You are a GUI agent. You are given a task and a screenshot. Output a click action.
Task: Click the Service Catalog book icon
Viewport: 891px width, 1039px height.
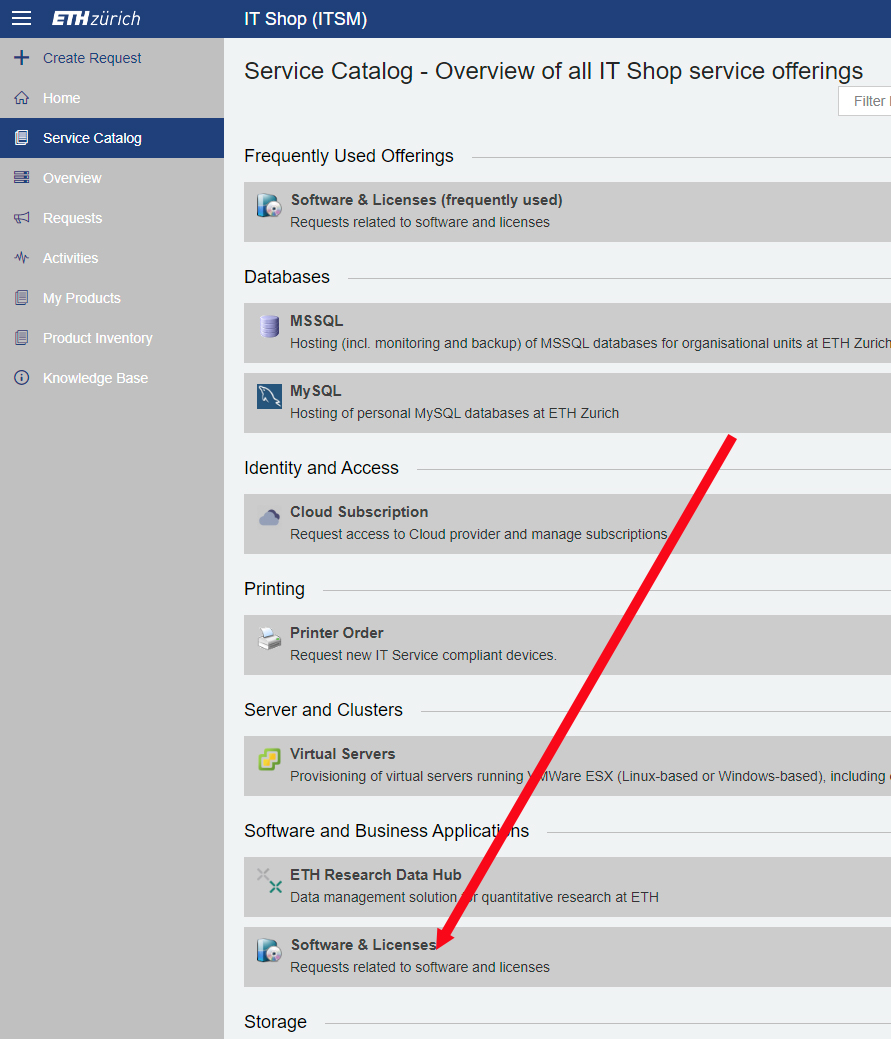(22, 138)
